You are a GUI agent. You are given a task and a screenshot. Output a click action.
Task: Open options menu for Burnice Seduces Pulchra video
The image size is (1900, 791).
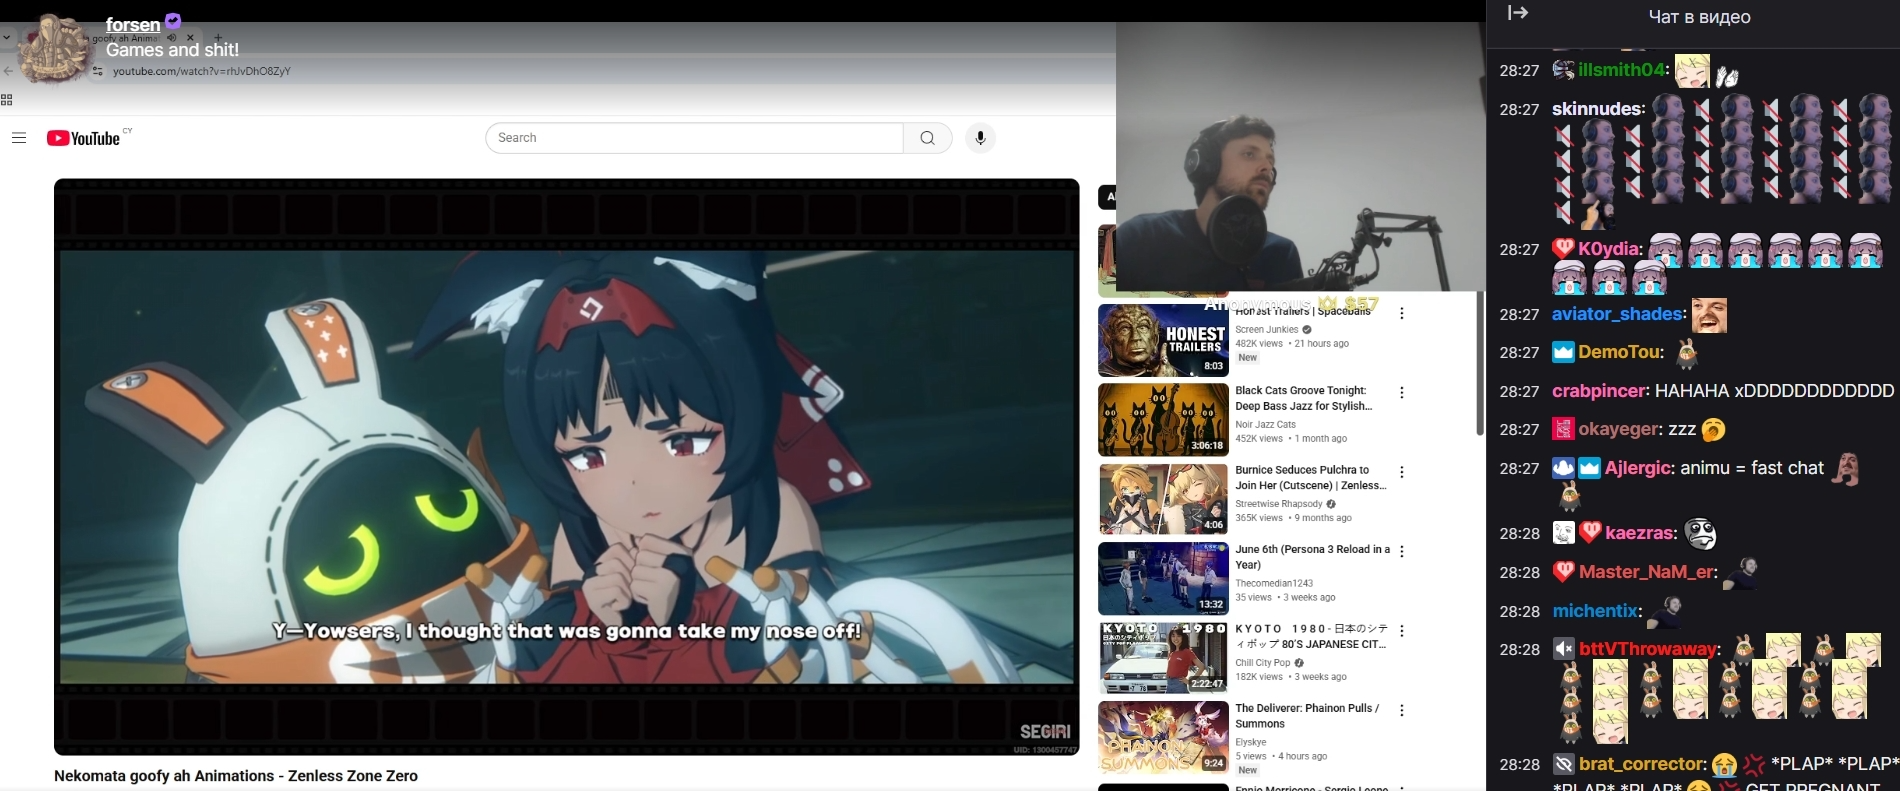[1402, 472]
